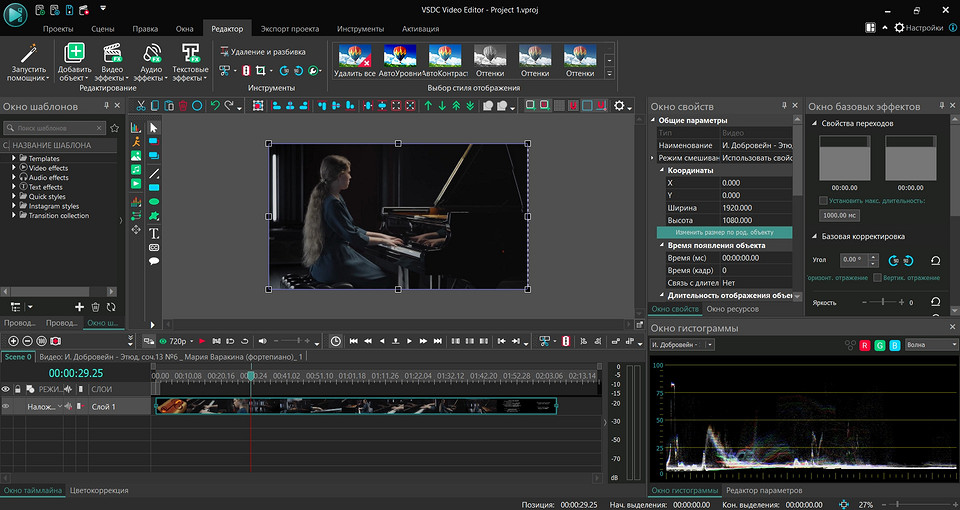Add a chart object from the left tool strip

136,127
